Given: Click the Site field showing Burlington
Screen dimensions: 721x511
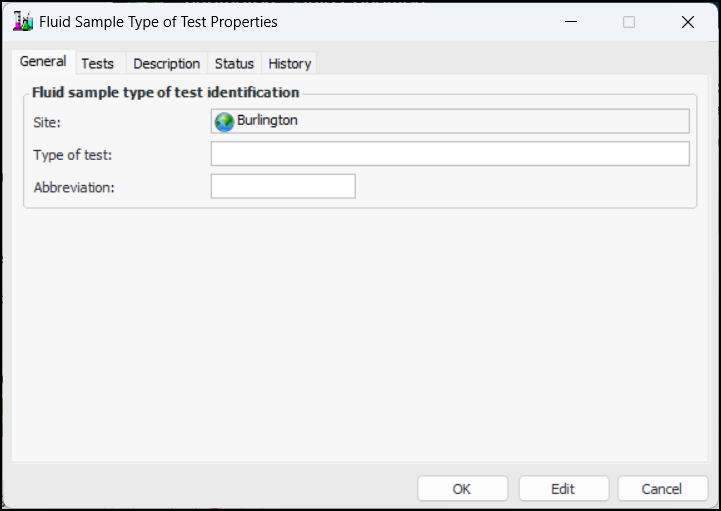Looking at the screenshot, I should pyautogui.click(x=450, y=121).
